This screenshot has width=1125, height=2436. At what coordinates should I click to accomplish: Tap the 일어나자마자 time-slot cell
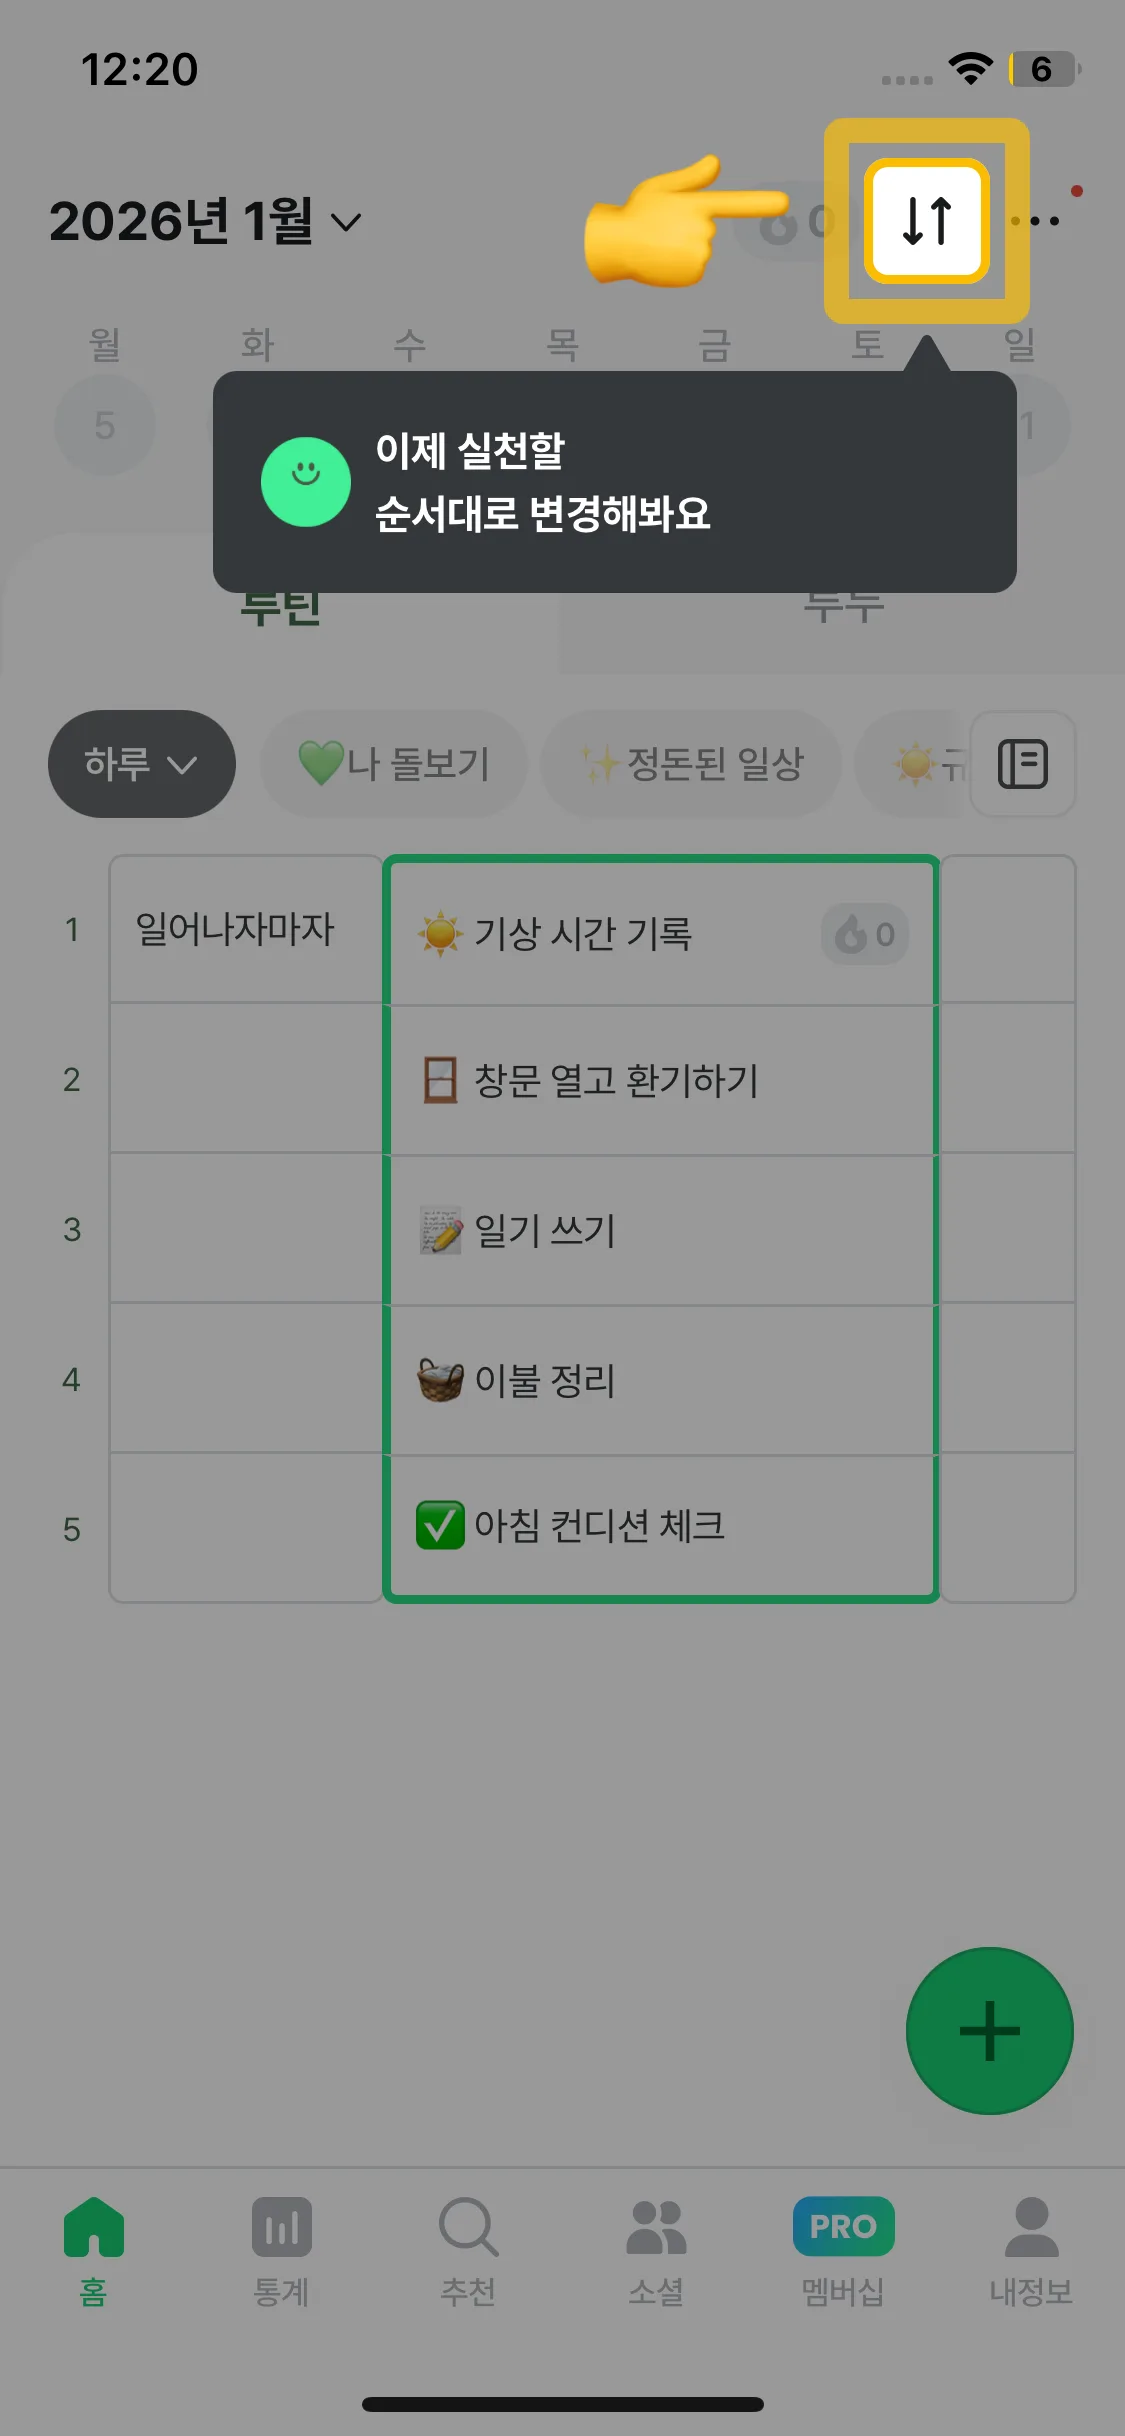(245, 929)
